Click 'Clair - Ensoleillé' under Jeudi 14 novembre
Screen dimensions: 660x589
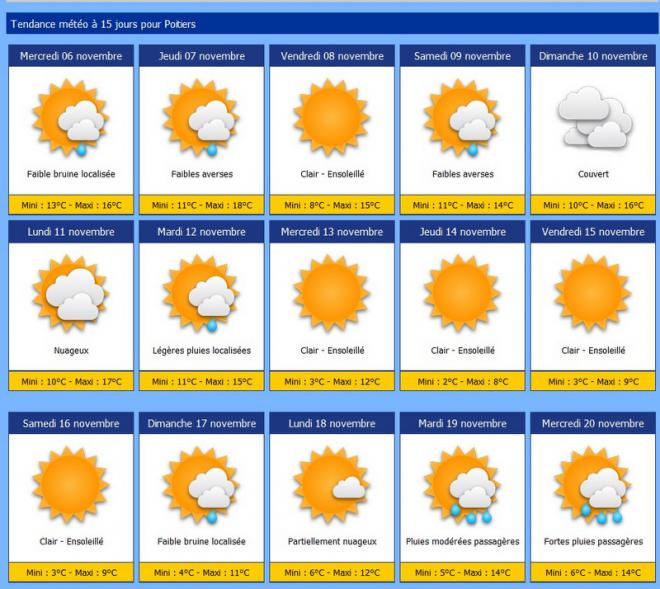[x=463, y=350]
